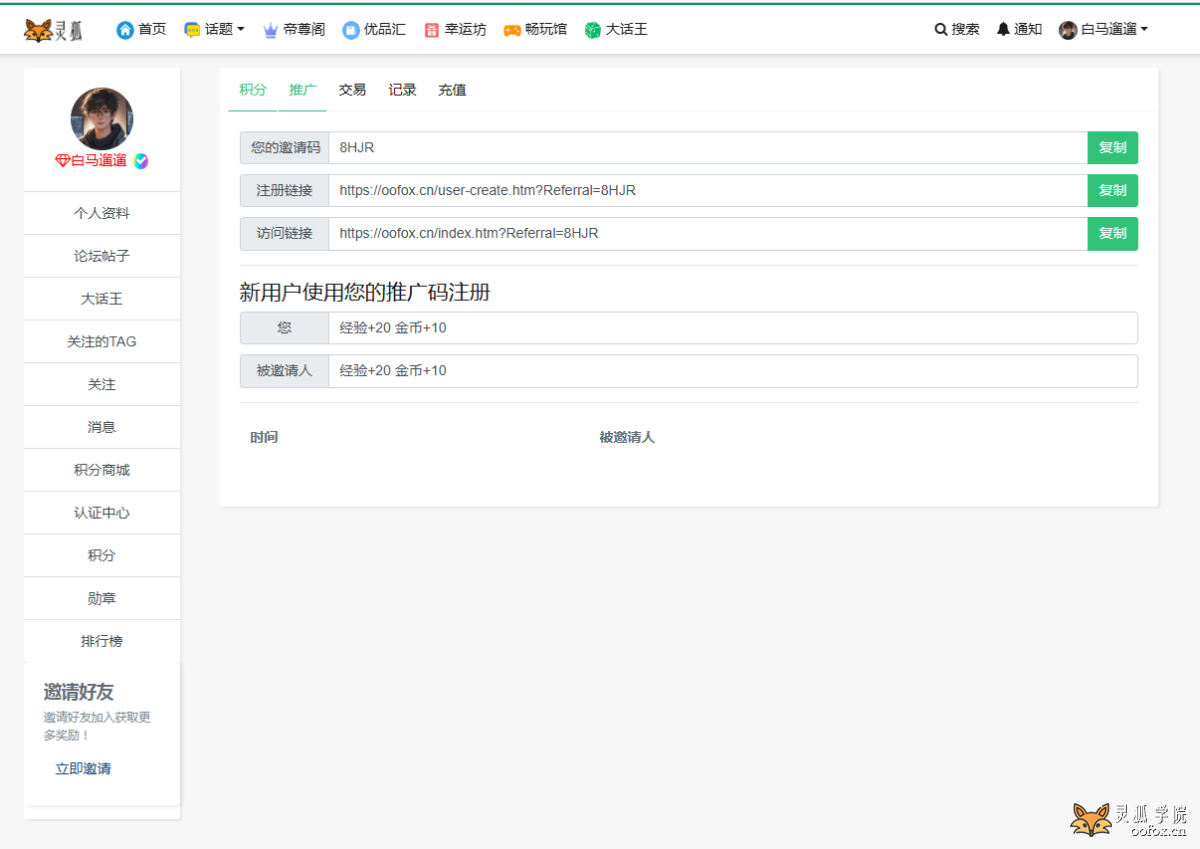Image resolution: width=1200 pixels, height=849 pixels.
Task: Open 幸运坊 gift icon link
Action: coord(432,30)
